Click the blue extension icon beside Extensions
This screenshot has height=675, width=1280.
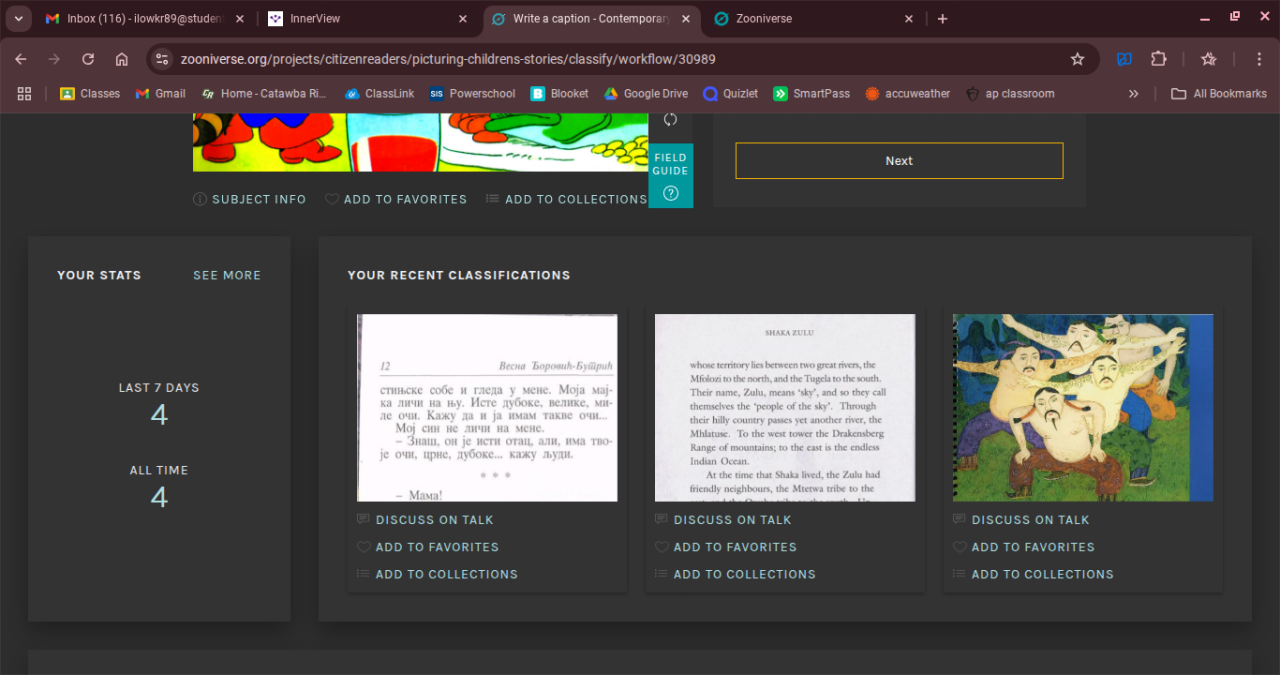click(1124, 59)
